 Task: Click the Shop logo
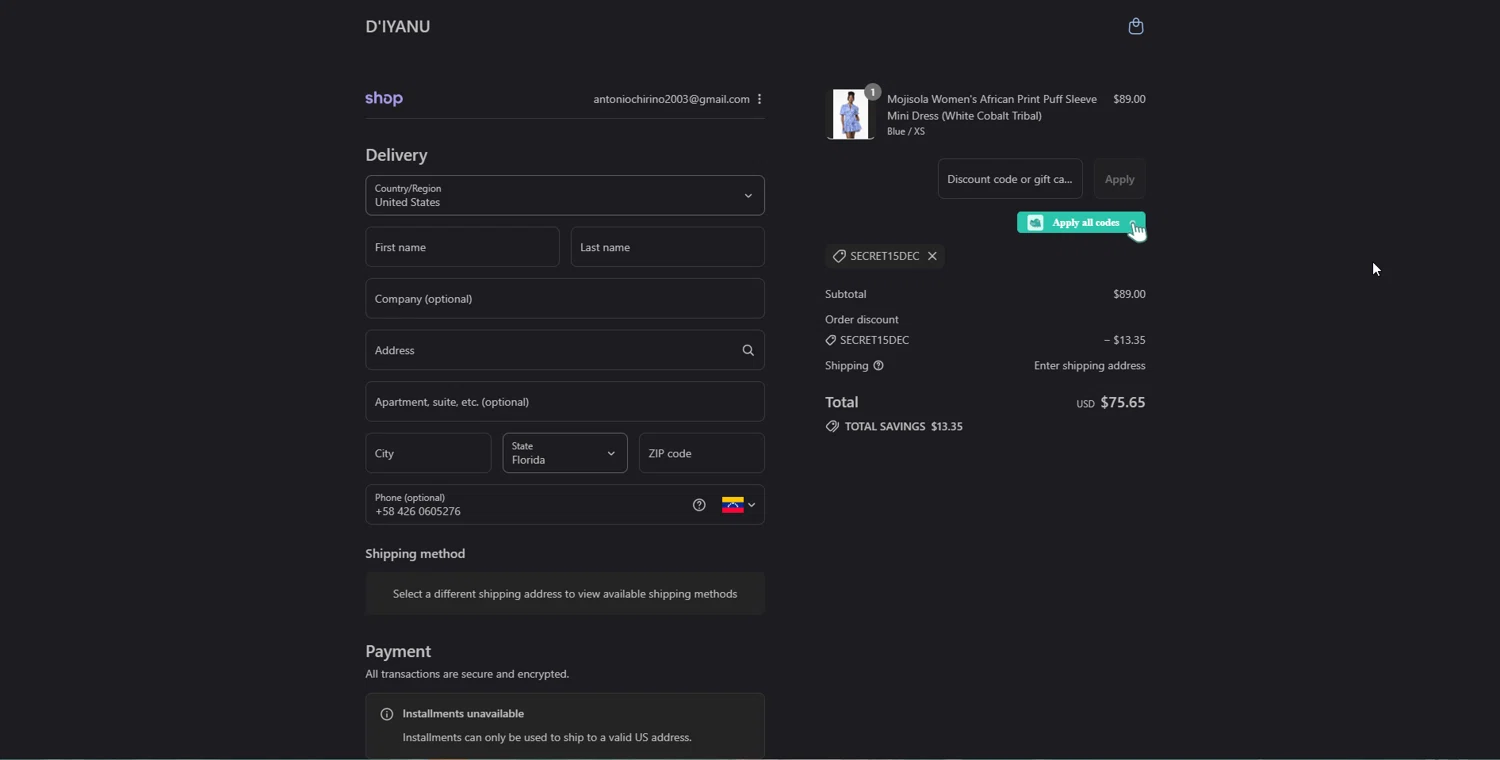[x=384, y=99]
